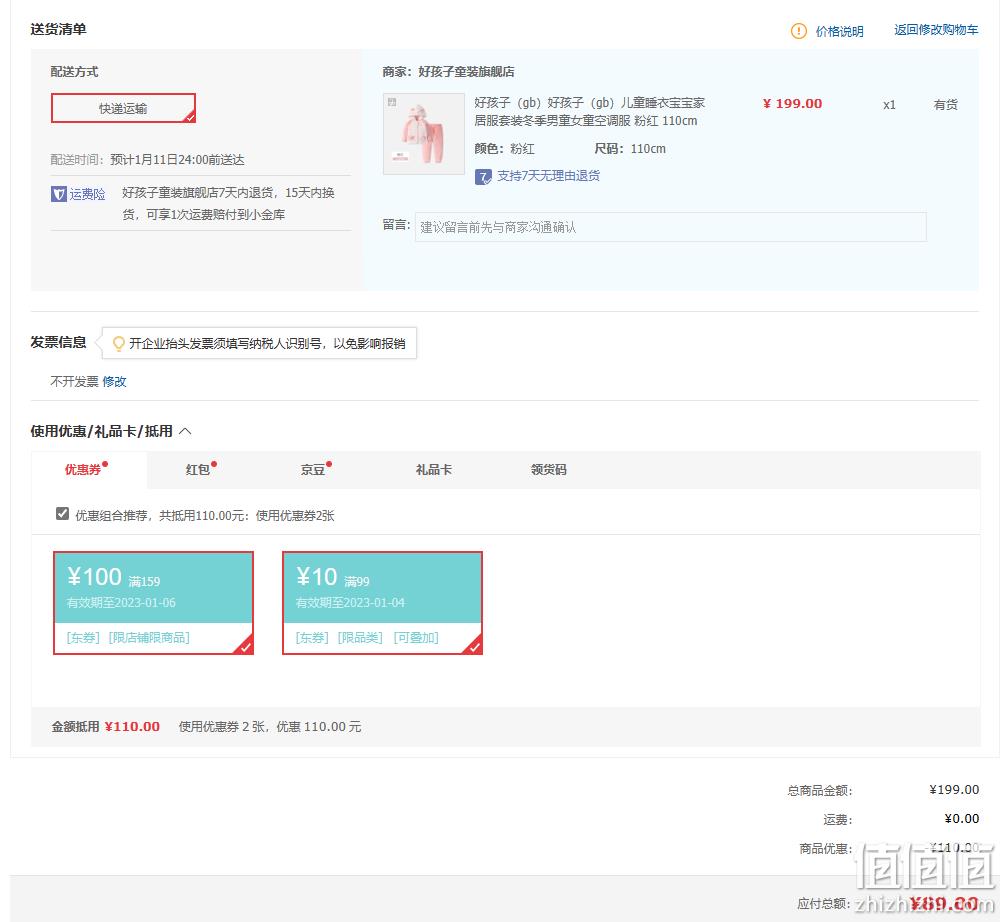The width and height of the screenshot is (1004, 922).
Task: Click 颜色 粉红 color text
Action: 505,149
